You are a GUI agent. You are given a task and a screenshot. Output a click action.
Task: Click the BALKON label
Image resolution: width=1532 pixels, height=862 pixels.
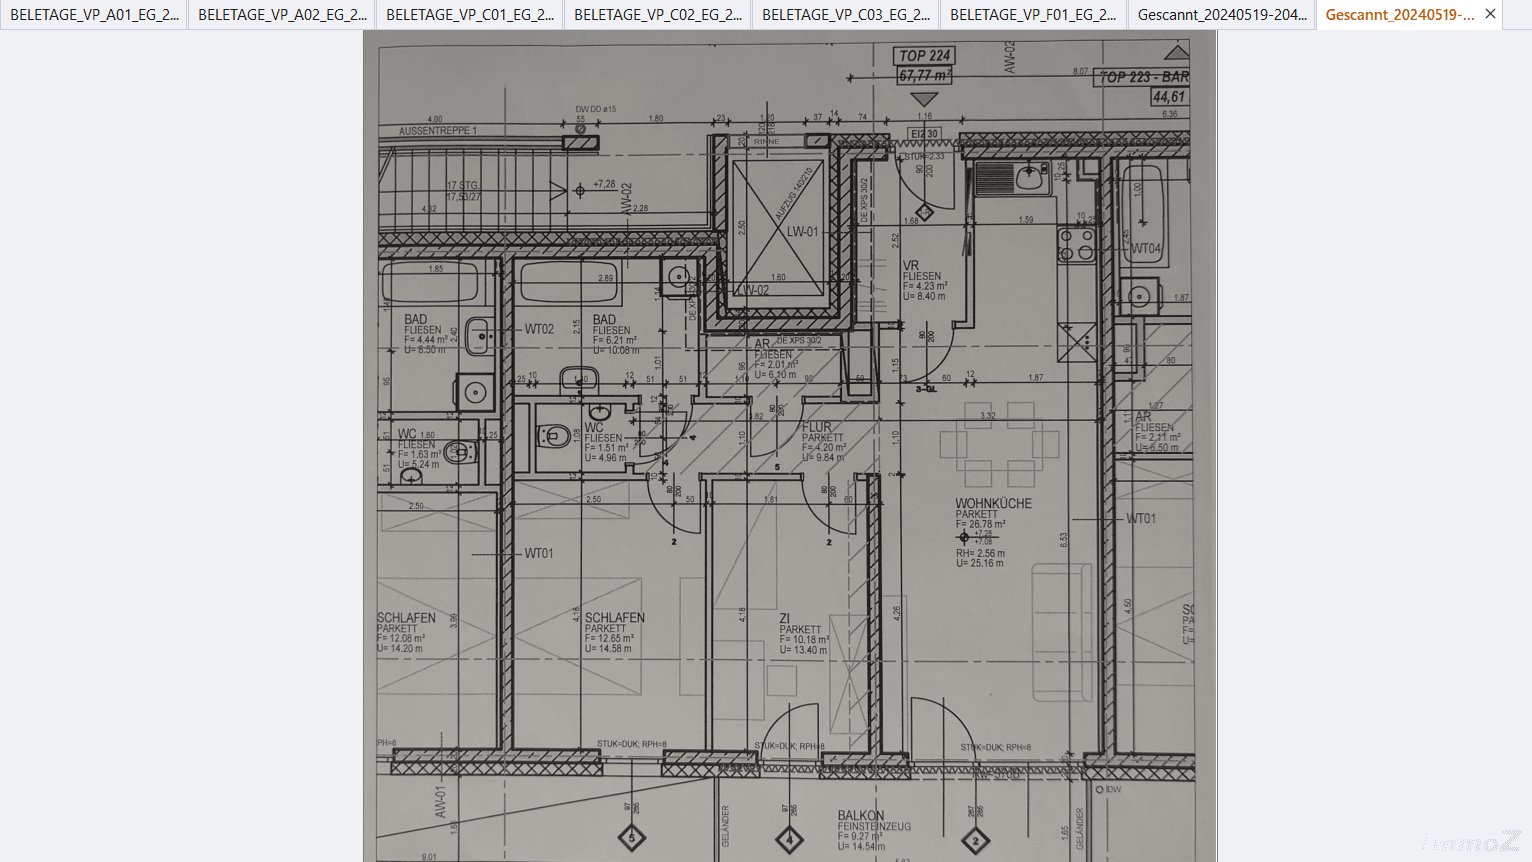[x=861, y=816]
